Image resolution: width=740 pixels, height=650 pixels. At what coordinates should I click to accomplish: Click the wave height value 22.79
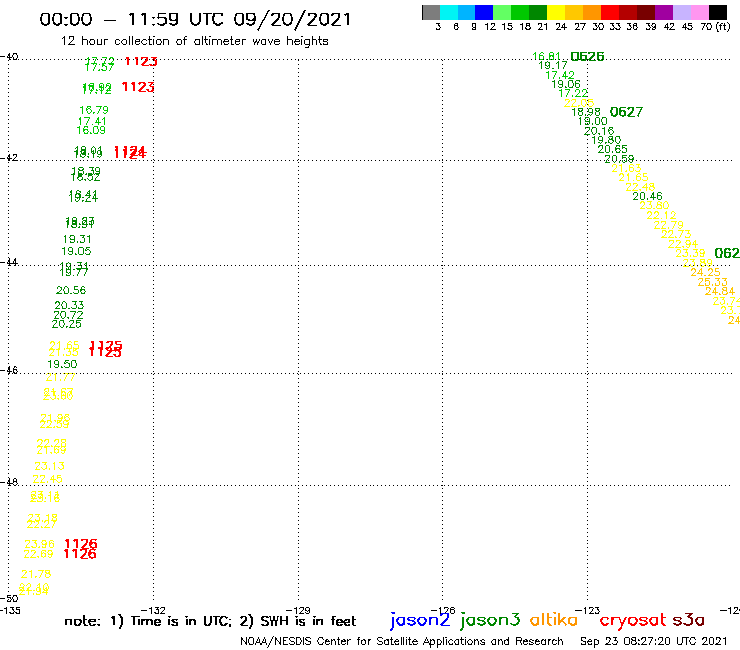(669, 225)
